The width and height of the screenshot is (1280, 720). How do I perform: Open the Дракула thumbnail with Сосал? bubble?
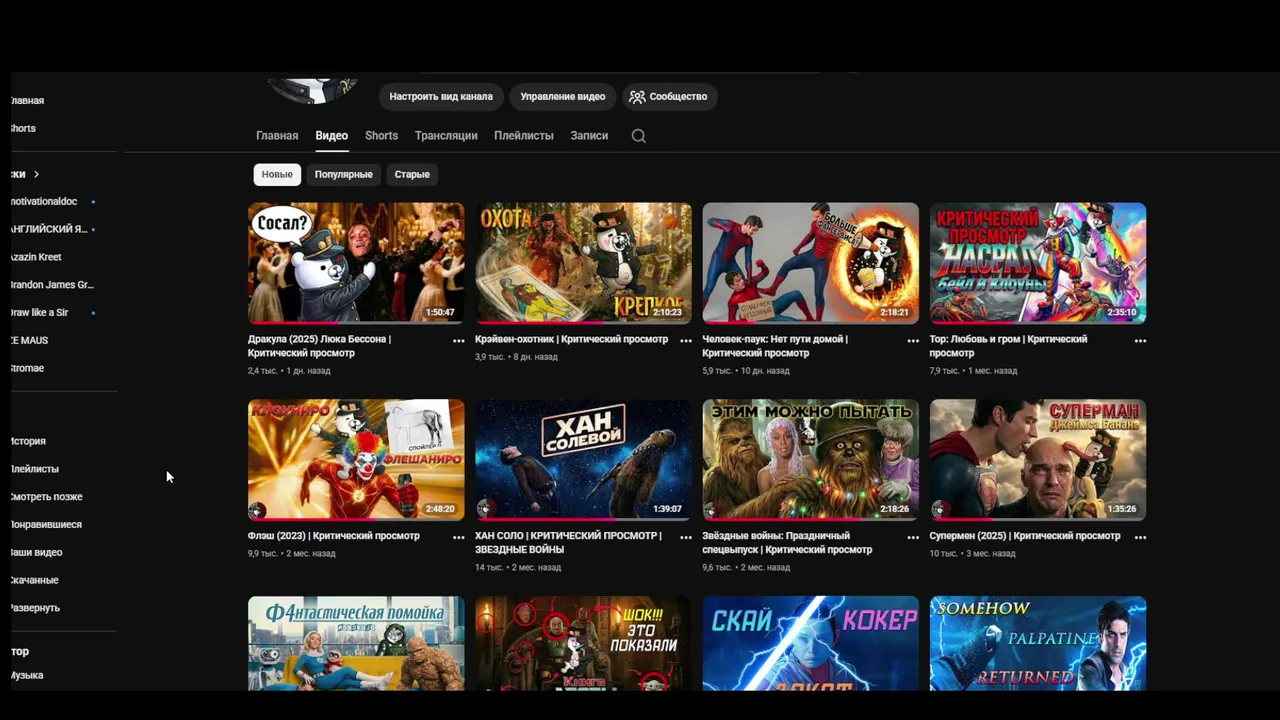[356, 263]
